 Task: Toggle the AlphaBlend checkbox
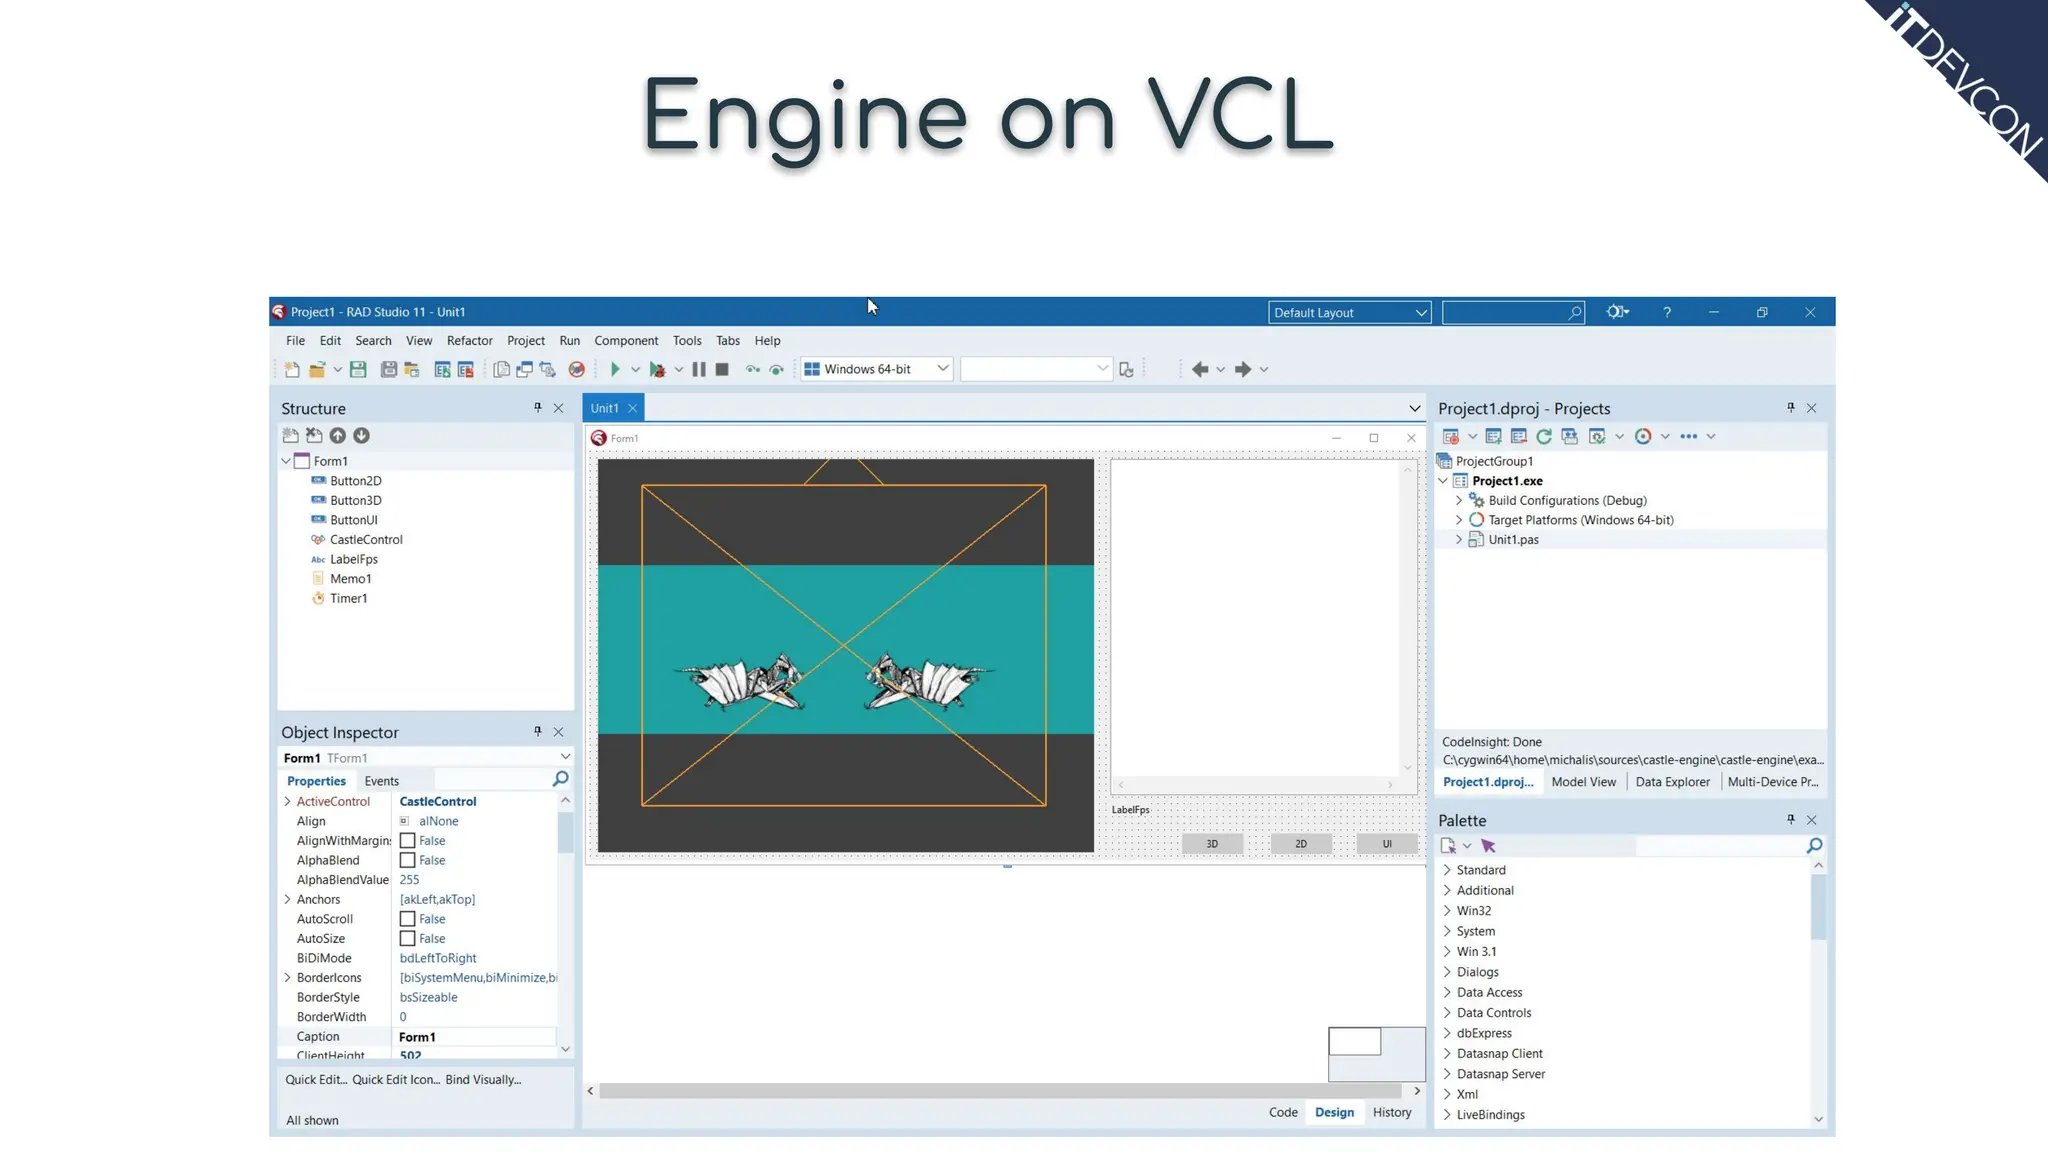(x=407, y=860)
